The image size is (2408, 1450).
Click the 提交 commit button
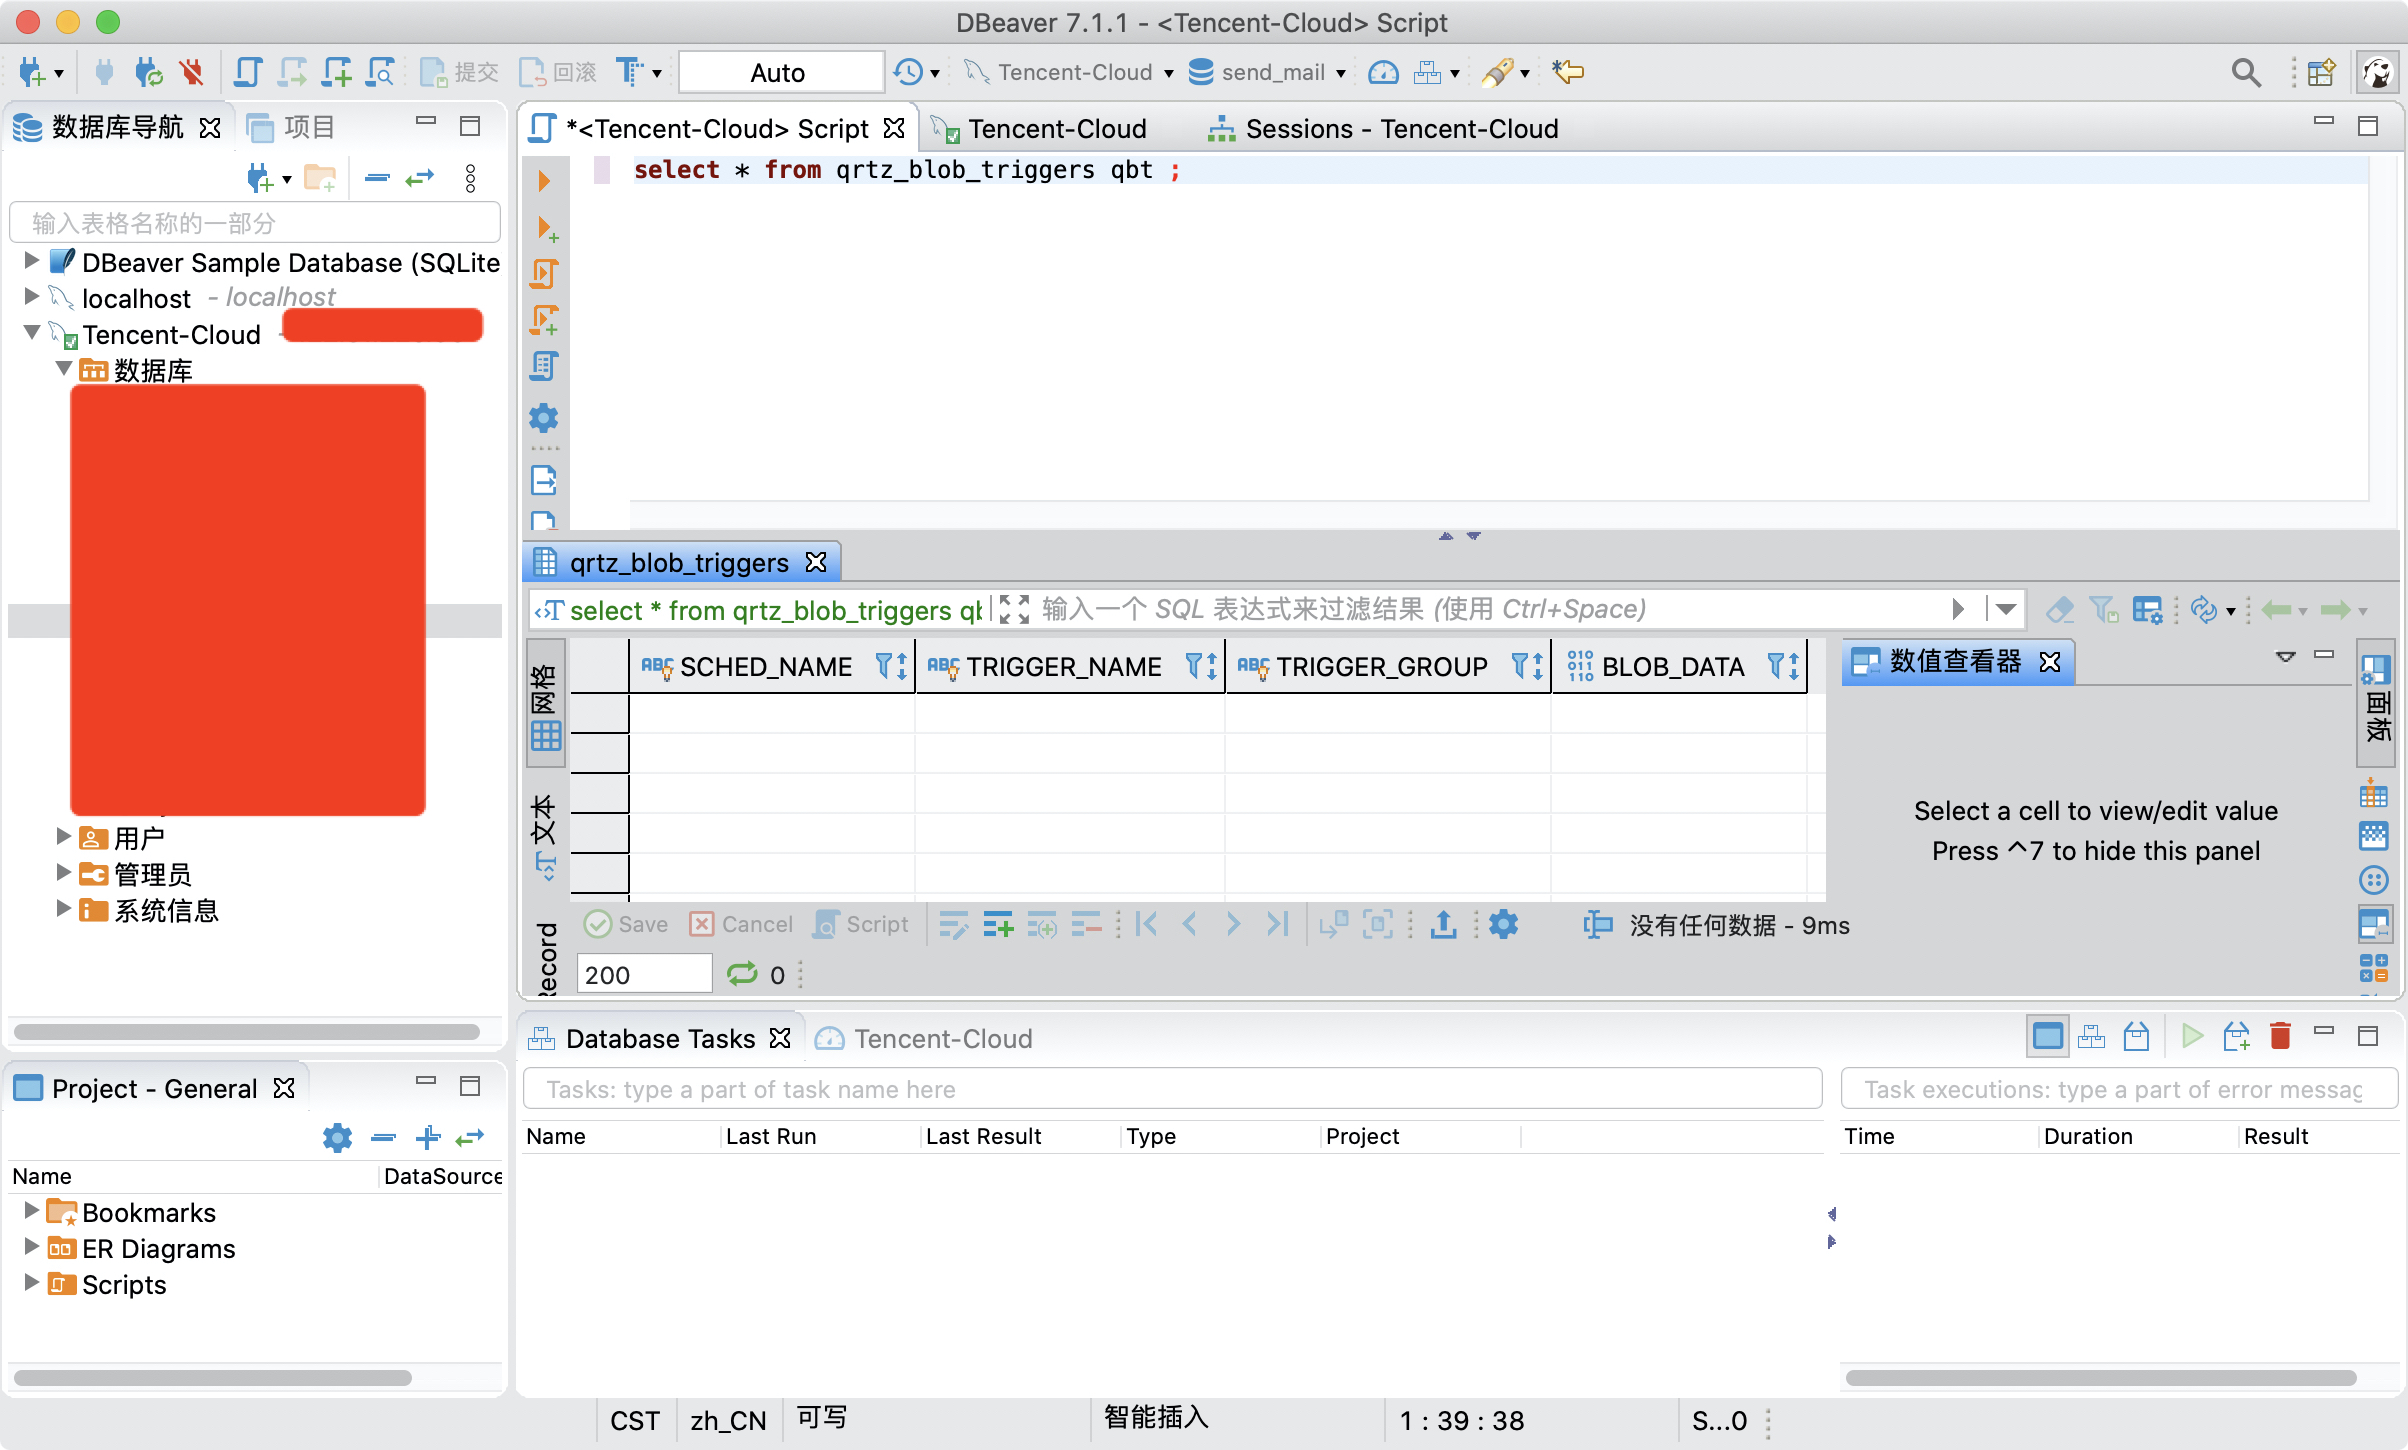pos(459,72)
